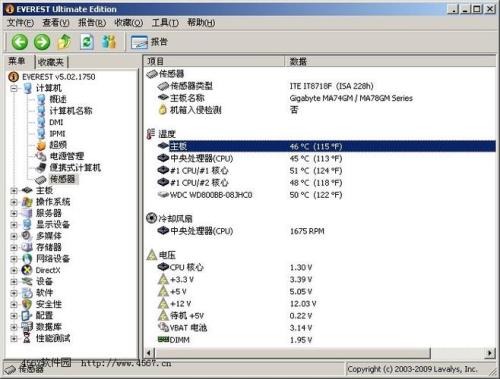Click the 性能测试 hourglass icon in the tree
This screenshot has width=500, height=379.
coord(27,338)
